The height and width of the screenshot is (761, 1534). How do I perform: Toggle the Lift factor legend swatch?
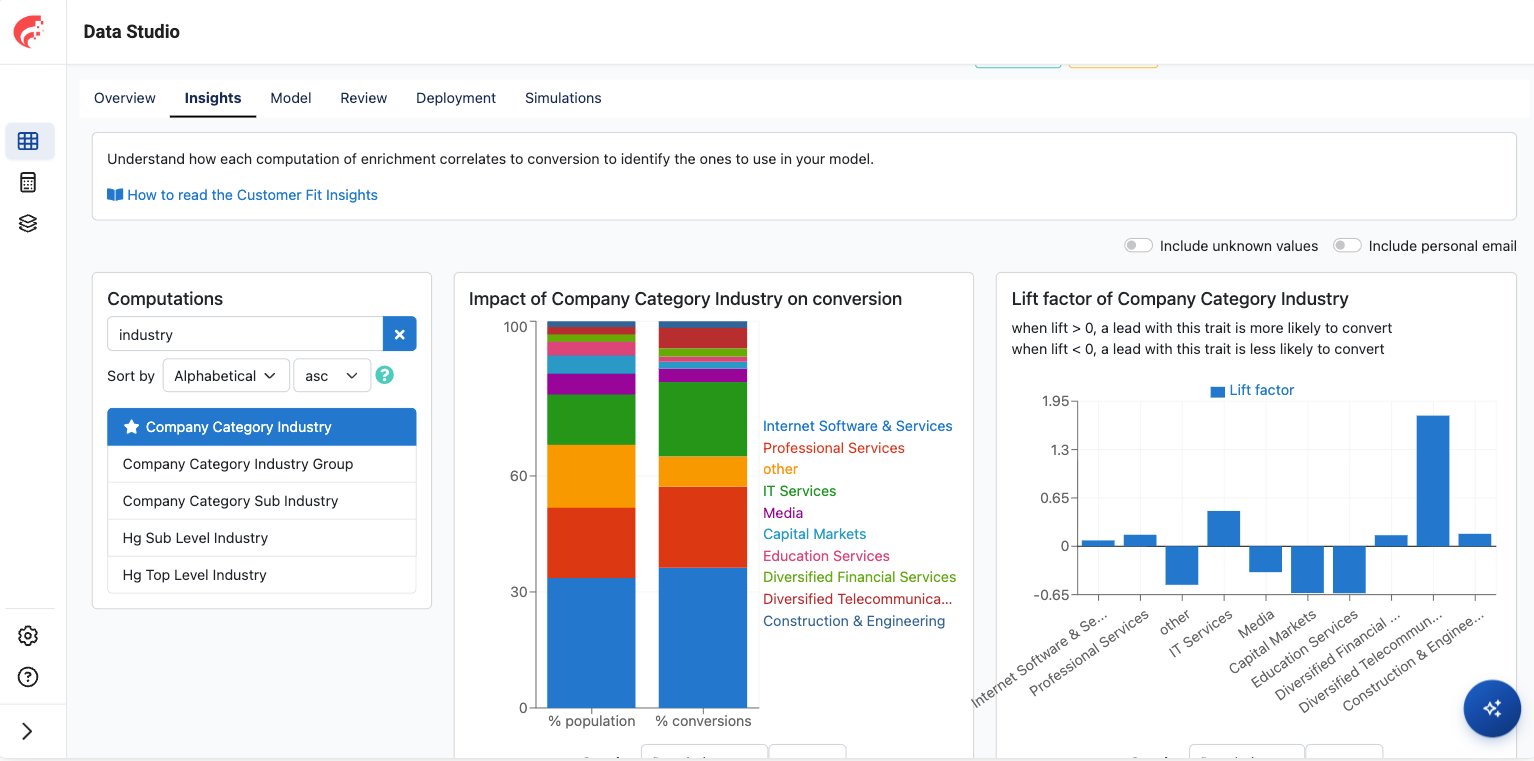(1217, 391)
